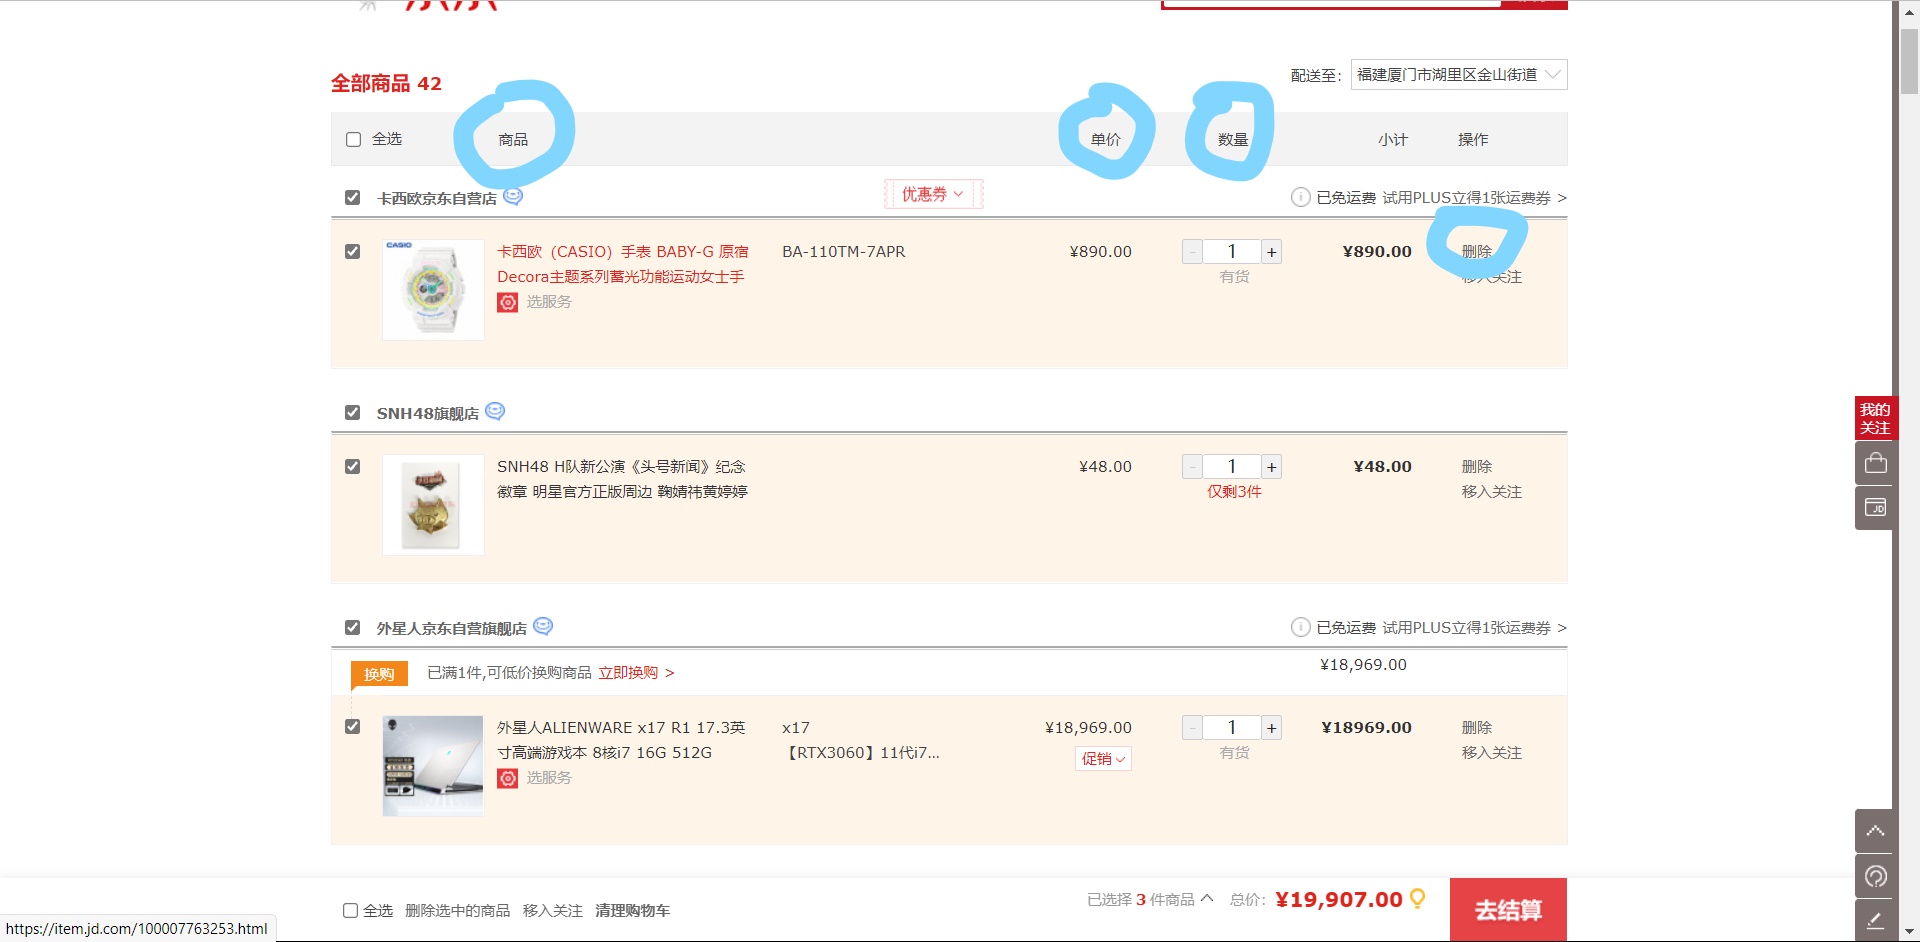Click 卡西欧京东自营店 shop name
The image size is (1920, 942).
pyautogui.click(x=436, y=198)
